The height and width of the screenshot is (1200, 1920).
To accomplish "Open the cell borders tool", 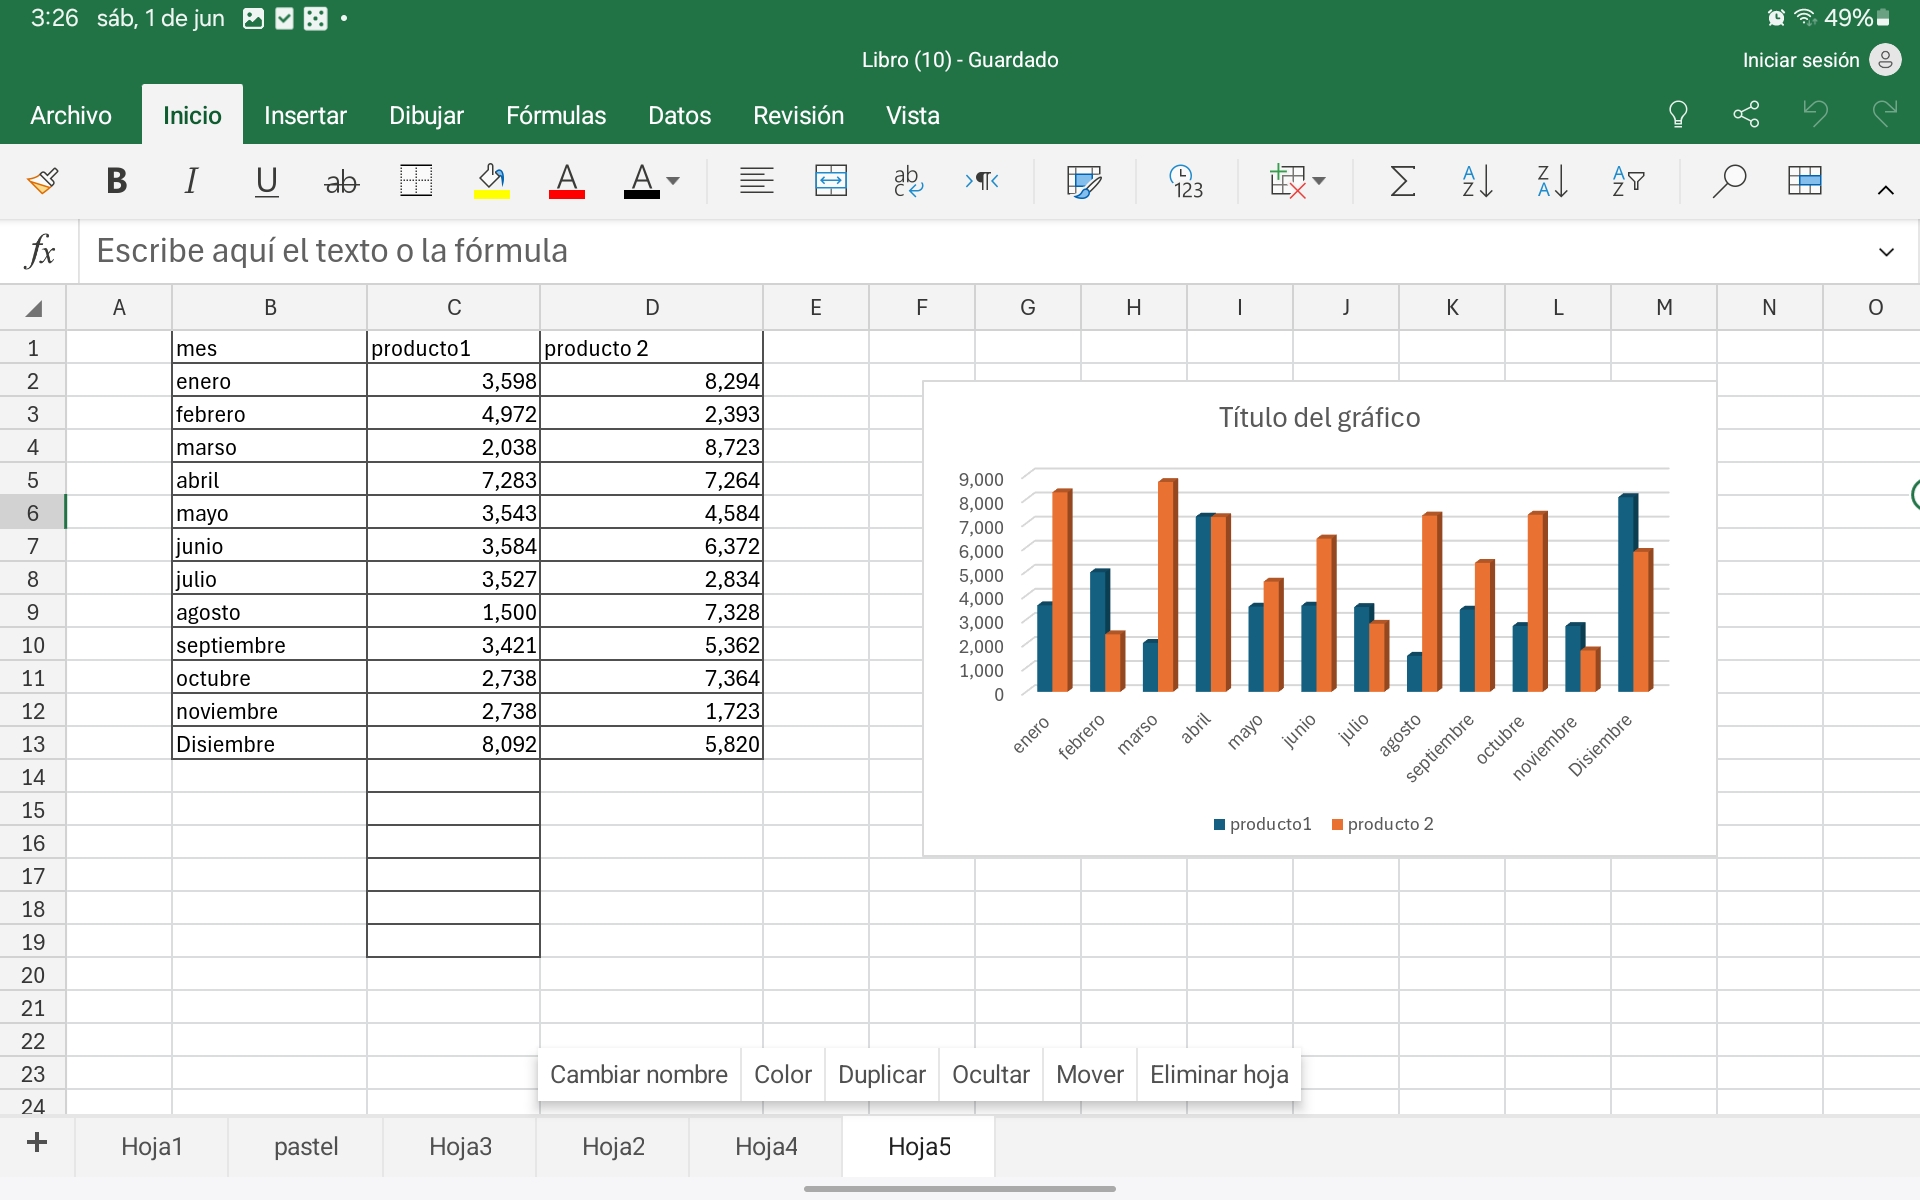I will pyautogui.click(x=416, y=181).
